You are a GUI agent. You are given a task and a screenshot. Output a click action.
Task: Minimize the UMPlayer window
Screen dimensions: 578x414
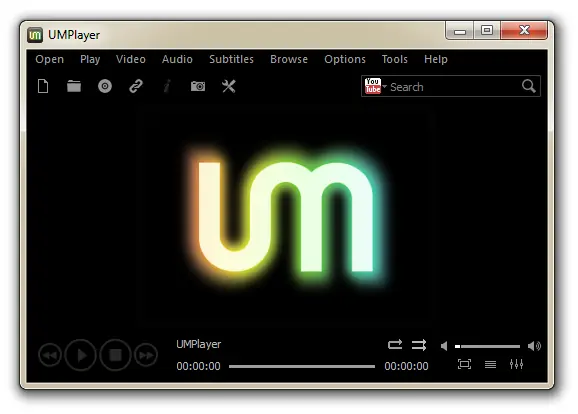coord(459,30)
